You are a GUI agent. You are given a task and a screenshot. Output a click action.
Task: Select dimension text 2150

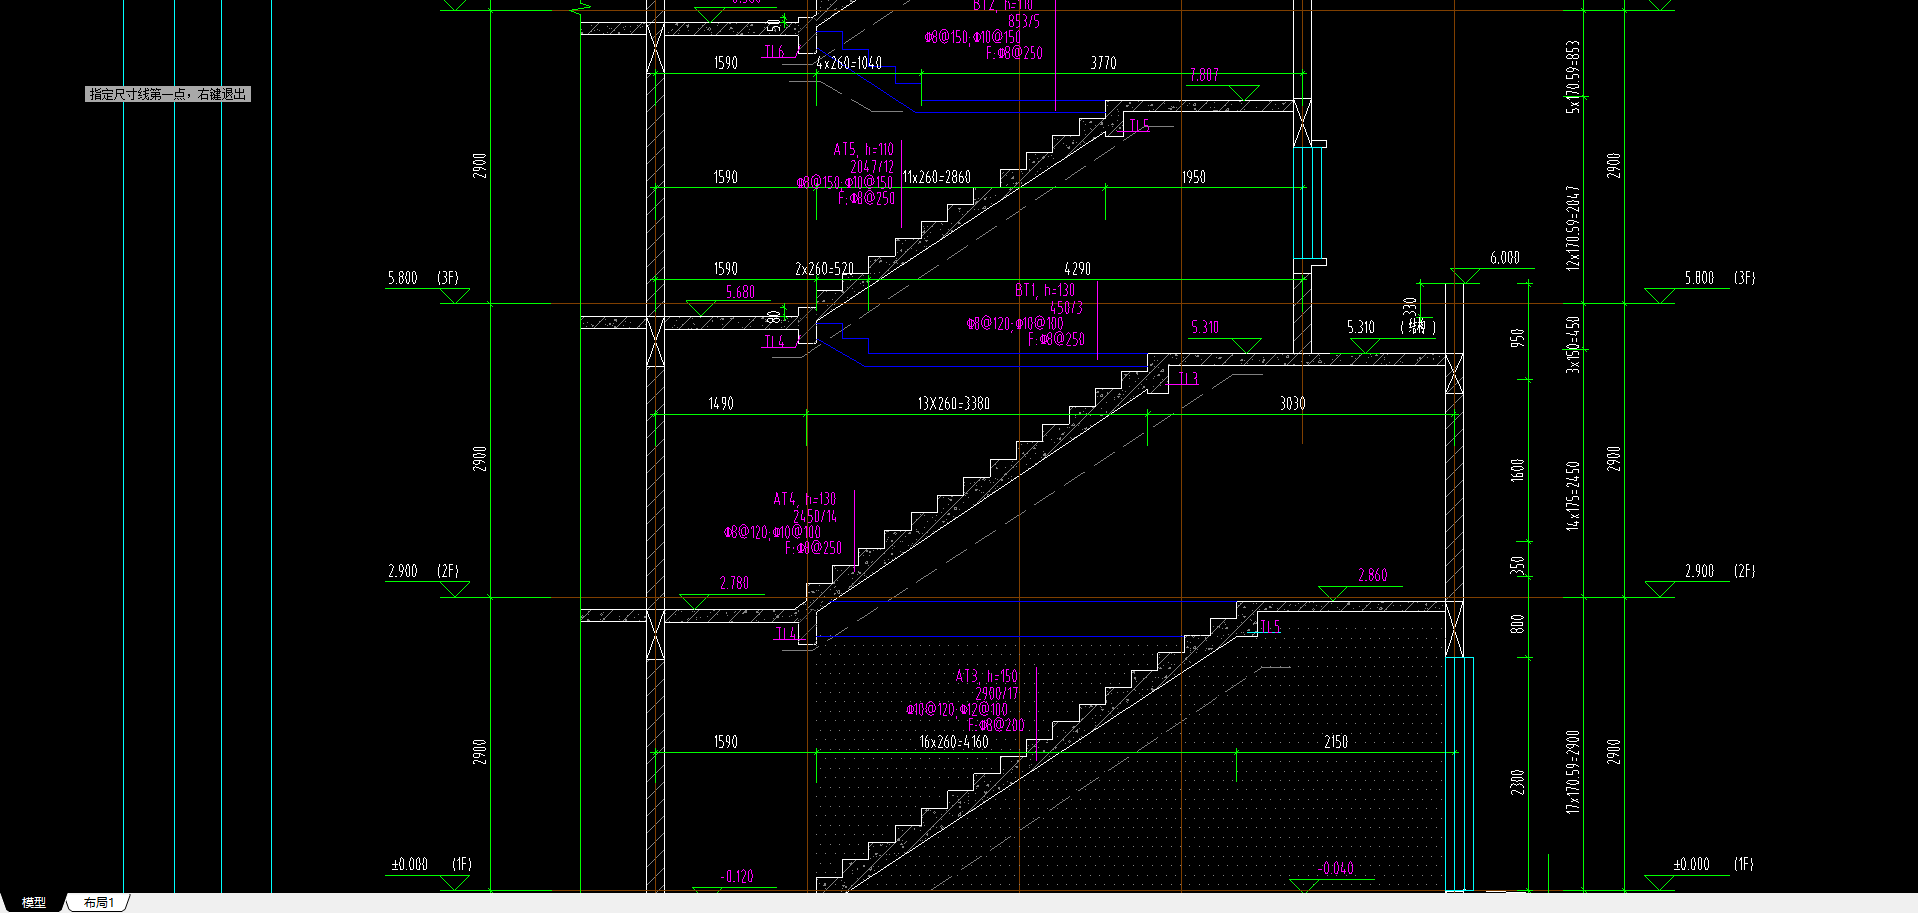pyautogui.click(x=1336, y=742)
